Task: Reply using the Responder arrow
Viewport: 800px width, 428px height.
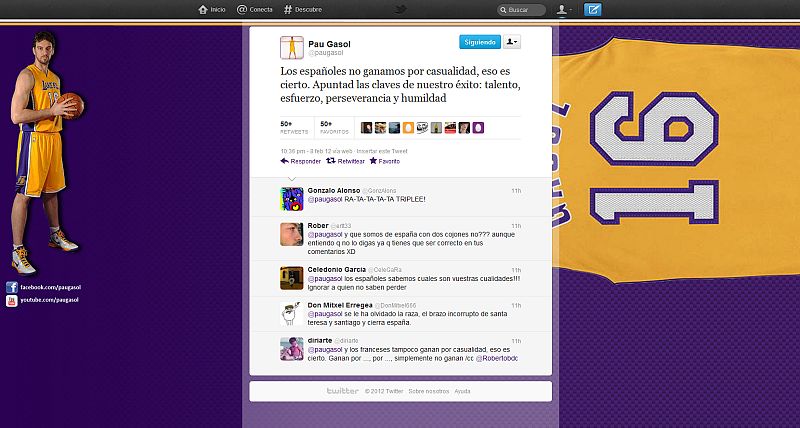Action: pyautogui.click(x=301, y=161)
